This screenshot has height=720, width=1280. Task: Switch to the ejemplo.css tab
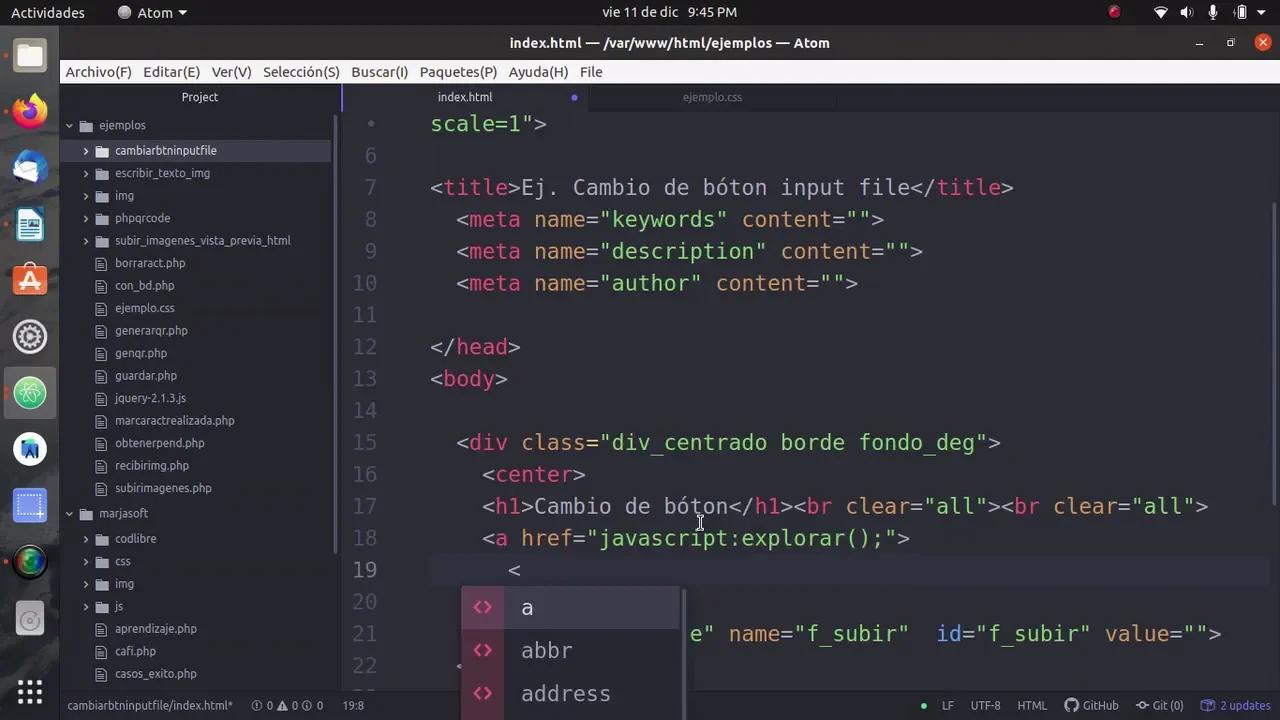712,97
